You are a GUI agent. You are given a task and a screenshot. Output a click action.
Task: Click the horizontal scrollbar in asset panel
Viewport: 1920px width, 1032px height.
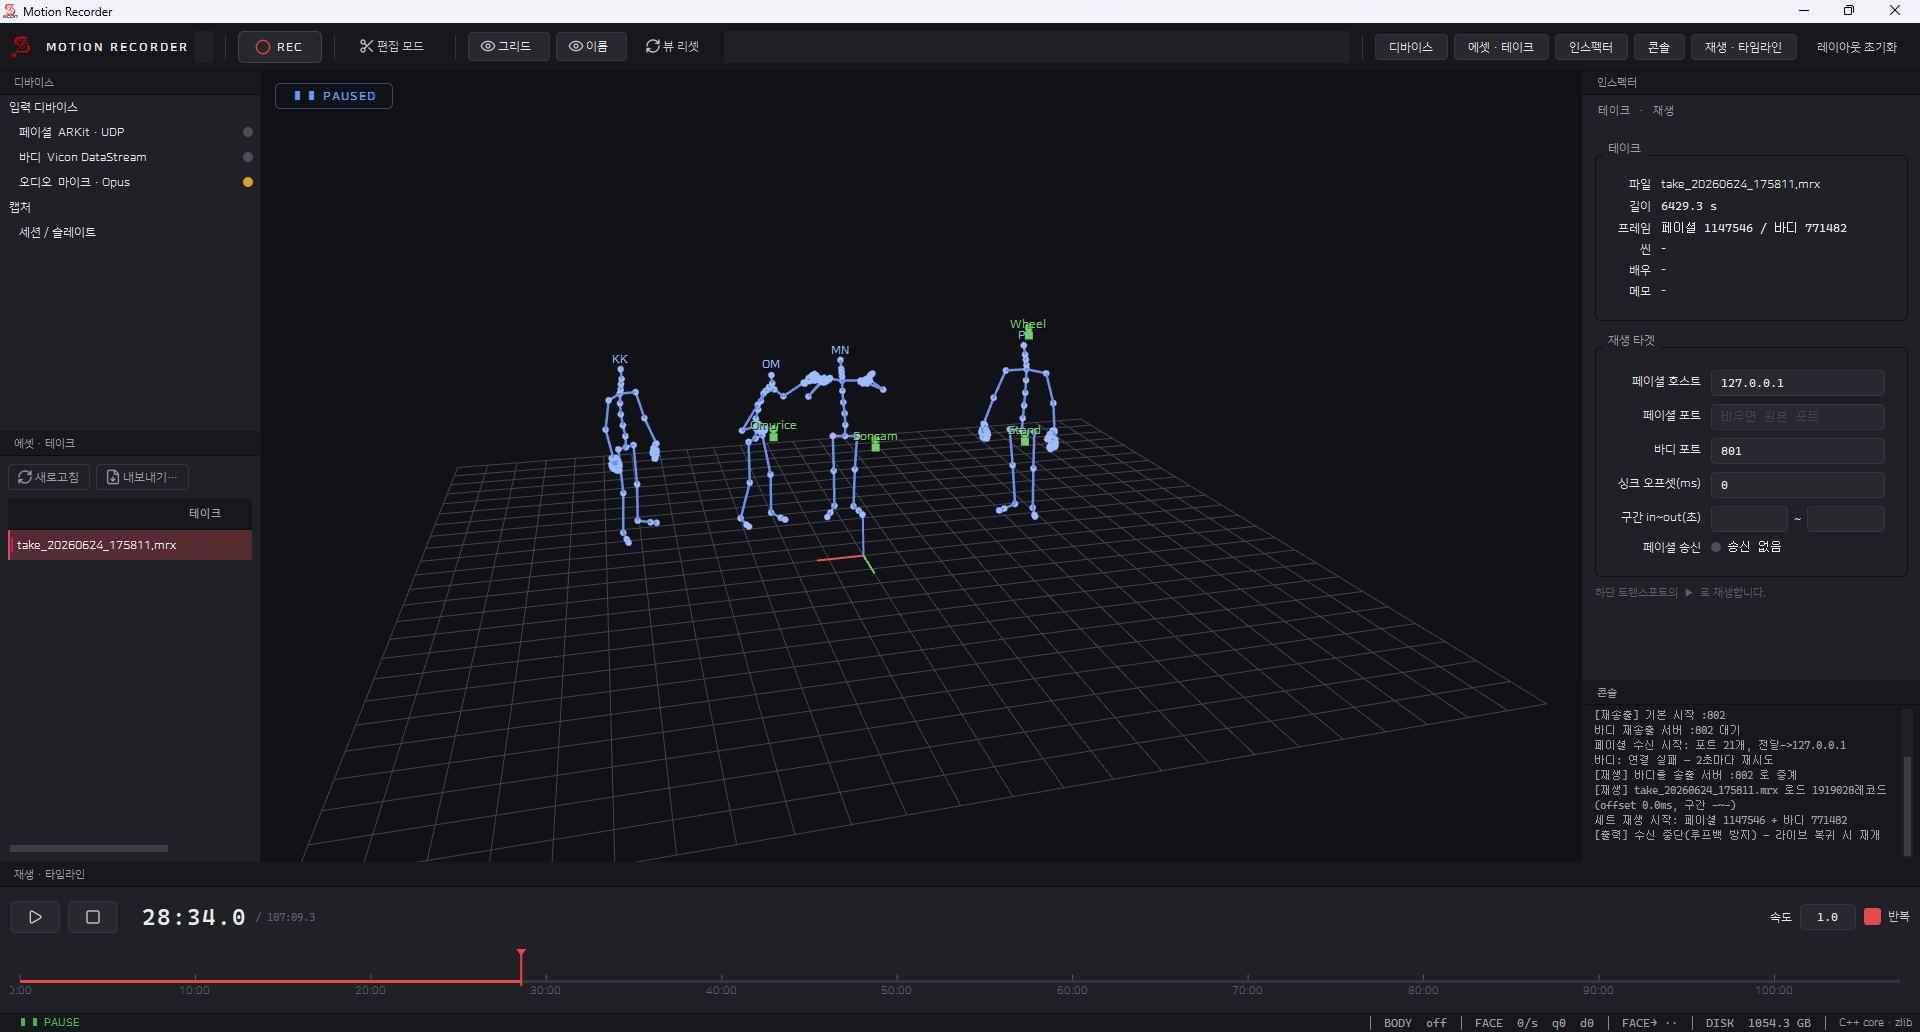[89, 848]
